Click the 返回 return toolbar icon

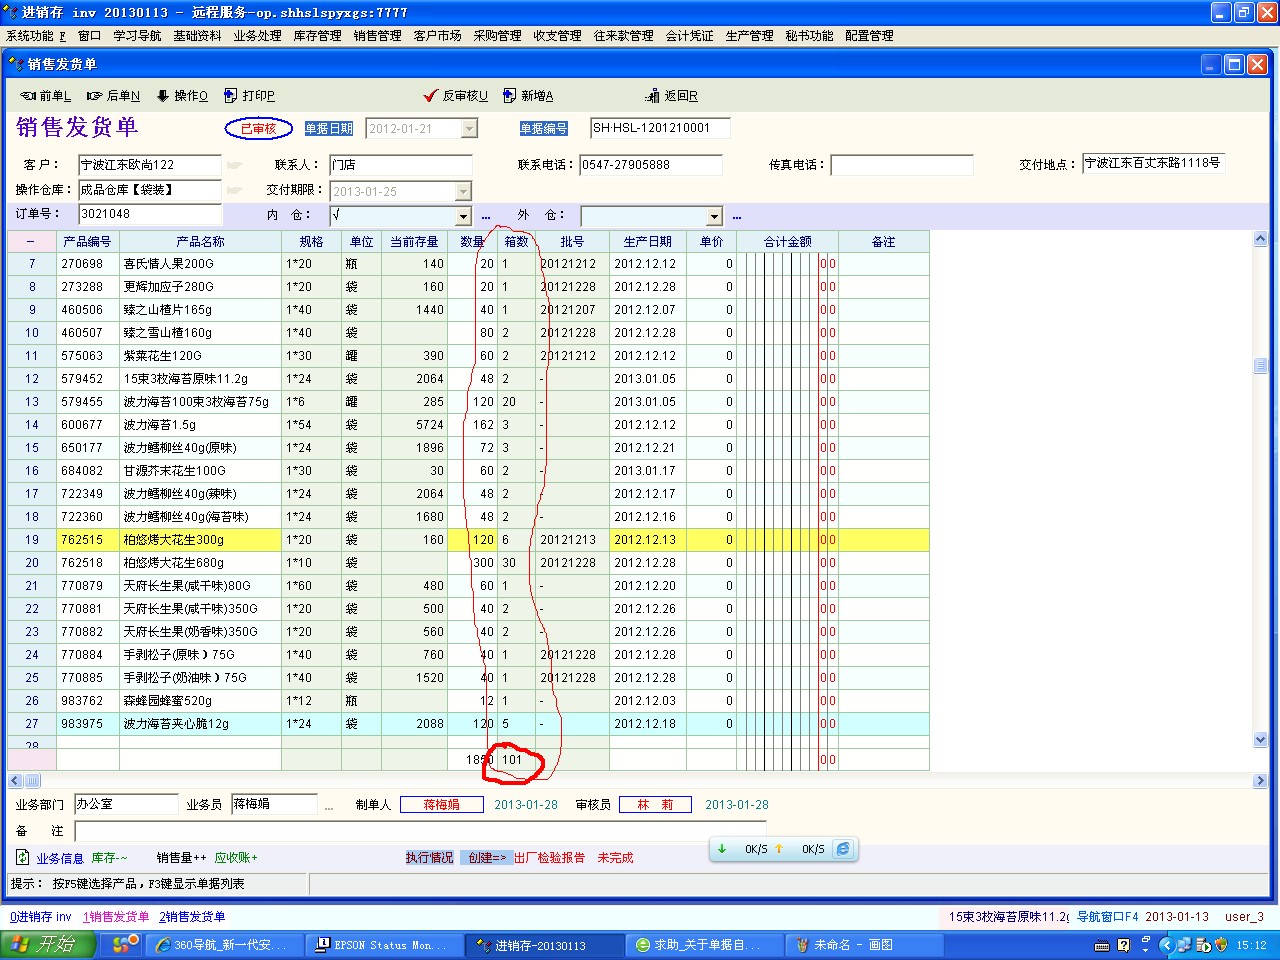(x=672, y=96)
